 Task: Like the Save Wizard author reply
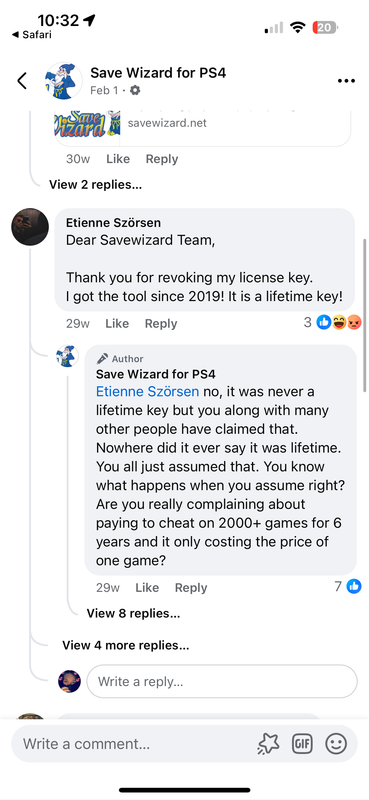click(x=147, y=588)
